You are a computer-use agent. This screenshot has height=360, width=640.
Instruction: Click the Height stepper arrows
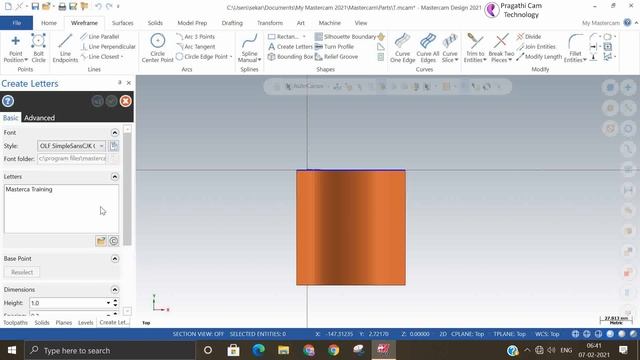point(116,303)
